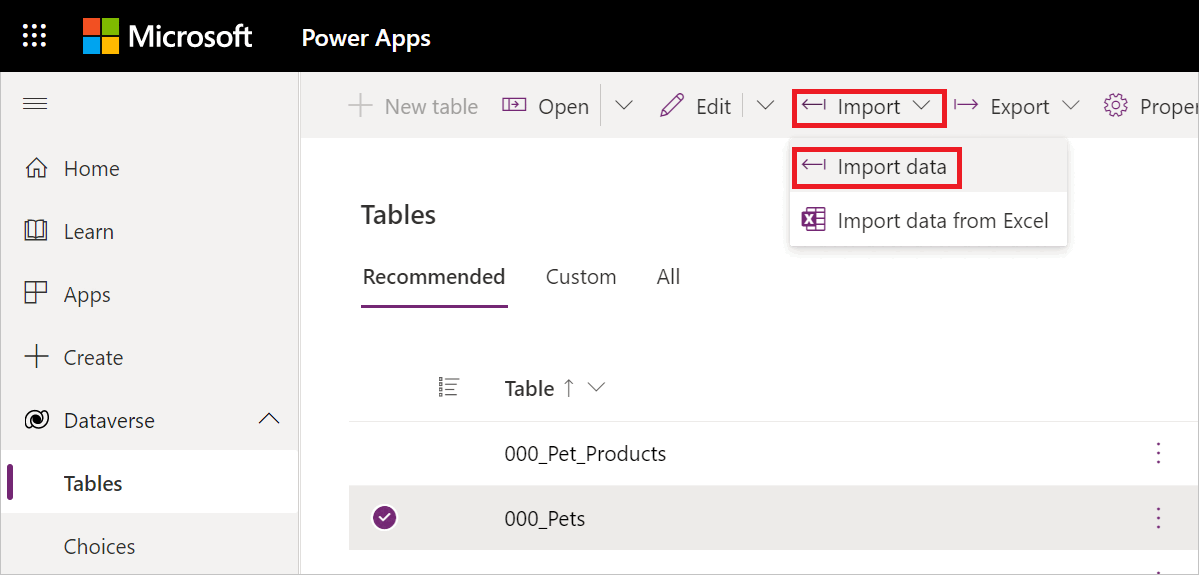Select the Import data menu option
Screen dimensions: 1199x575
[876, 168]
